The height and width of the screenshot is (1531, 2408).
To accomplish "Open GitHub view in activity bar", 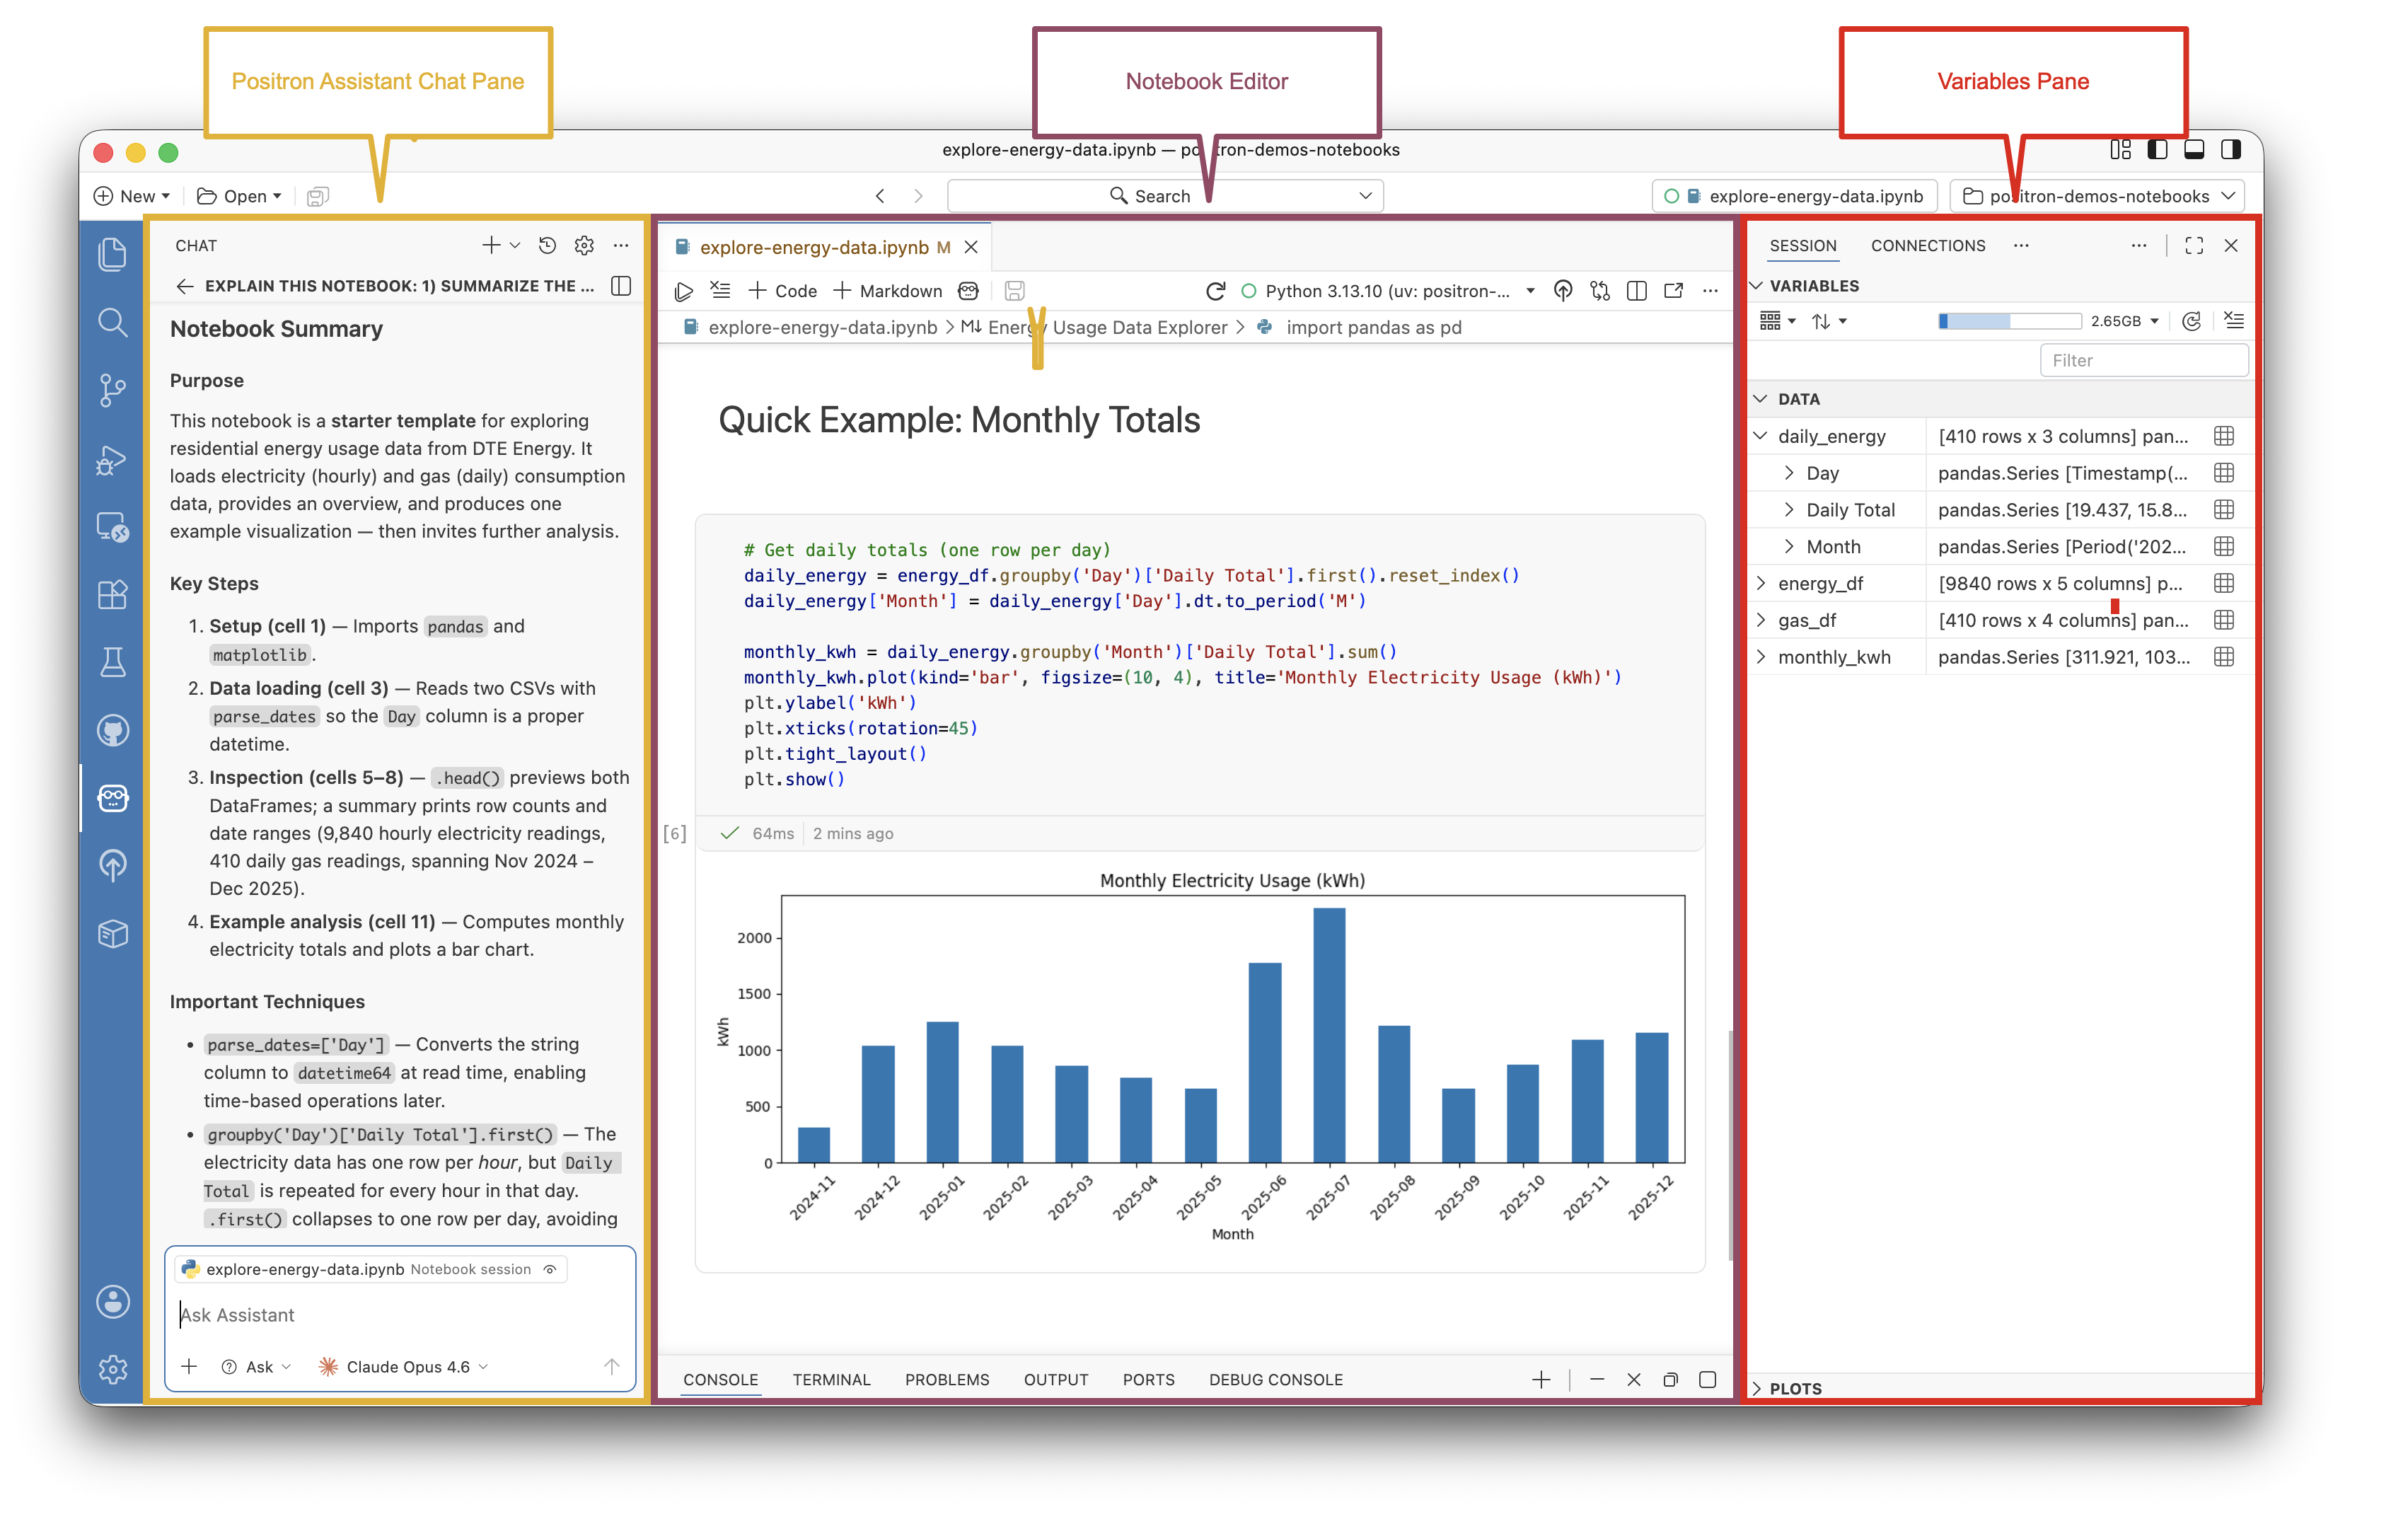I will [112, 731].
